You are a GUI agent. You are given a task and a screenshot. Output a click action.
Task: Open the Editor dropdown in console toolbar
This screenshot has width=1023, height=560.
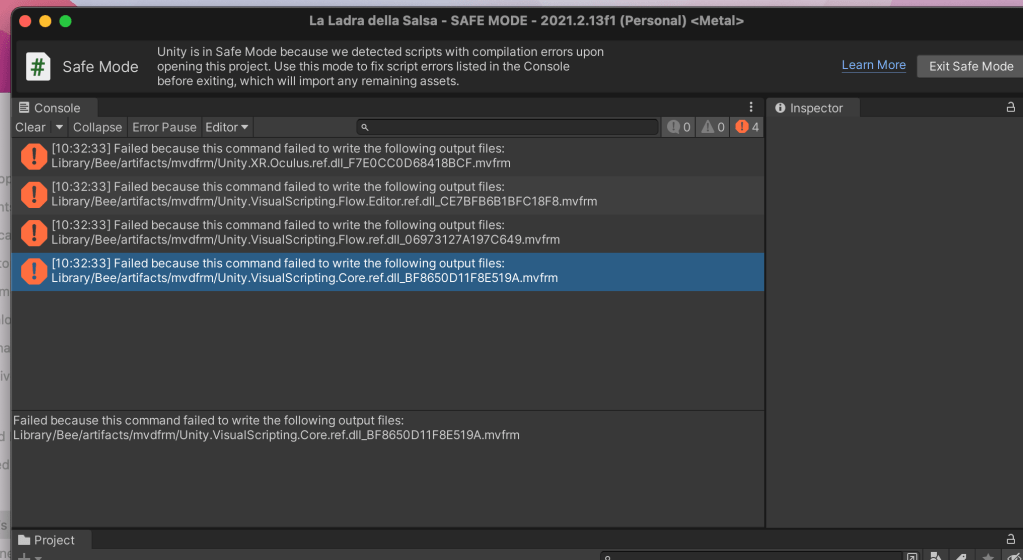coord(227,127)
